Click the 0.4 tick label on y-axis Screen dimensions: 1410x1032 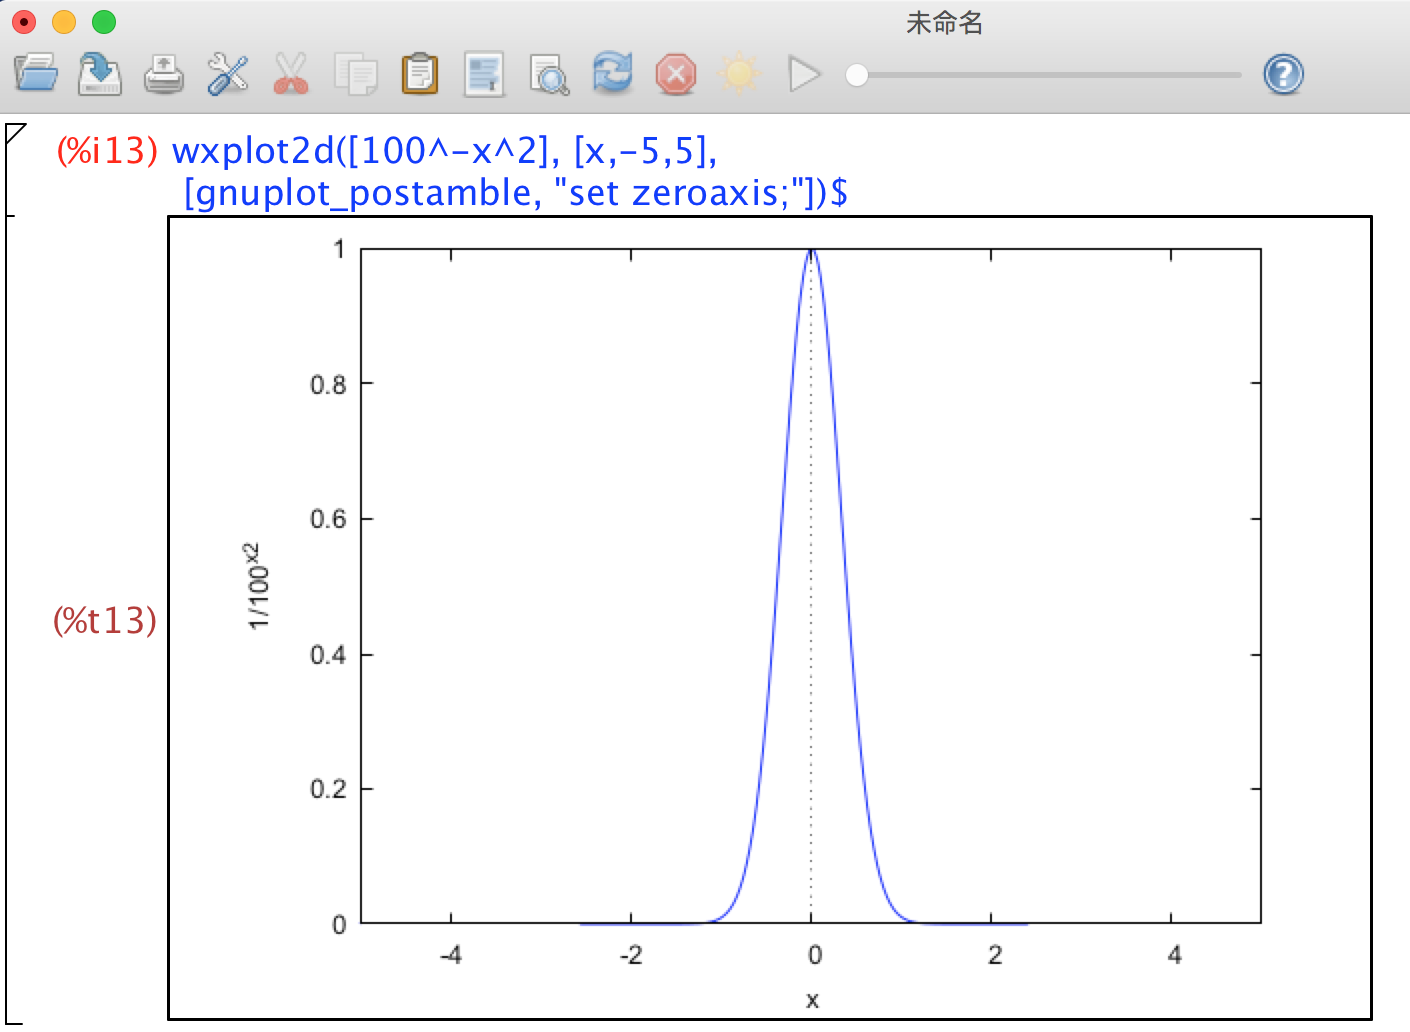328,655
